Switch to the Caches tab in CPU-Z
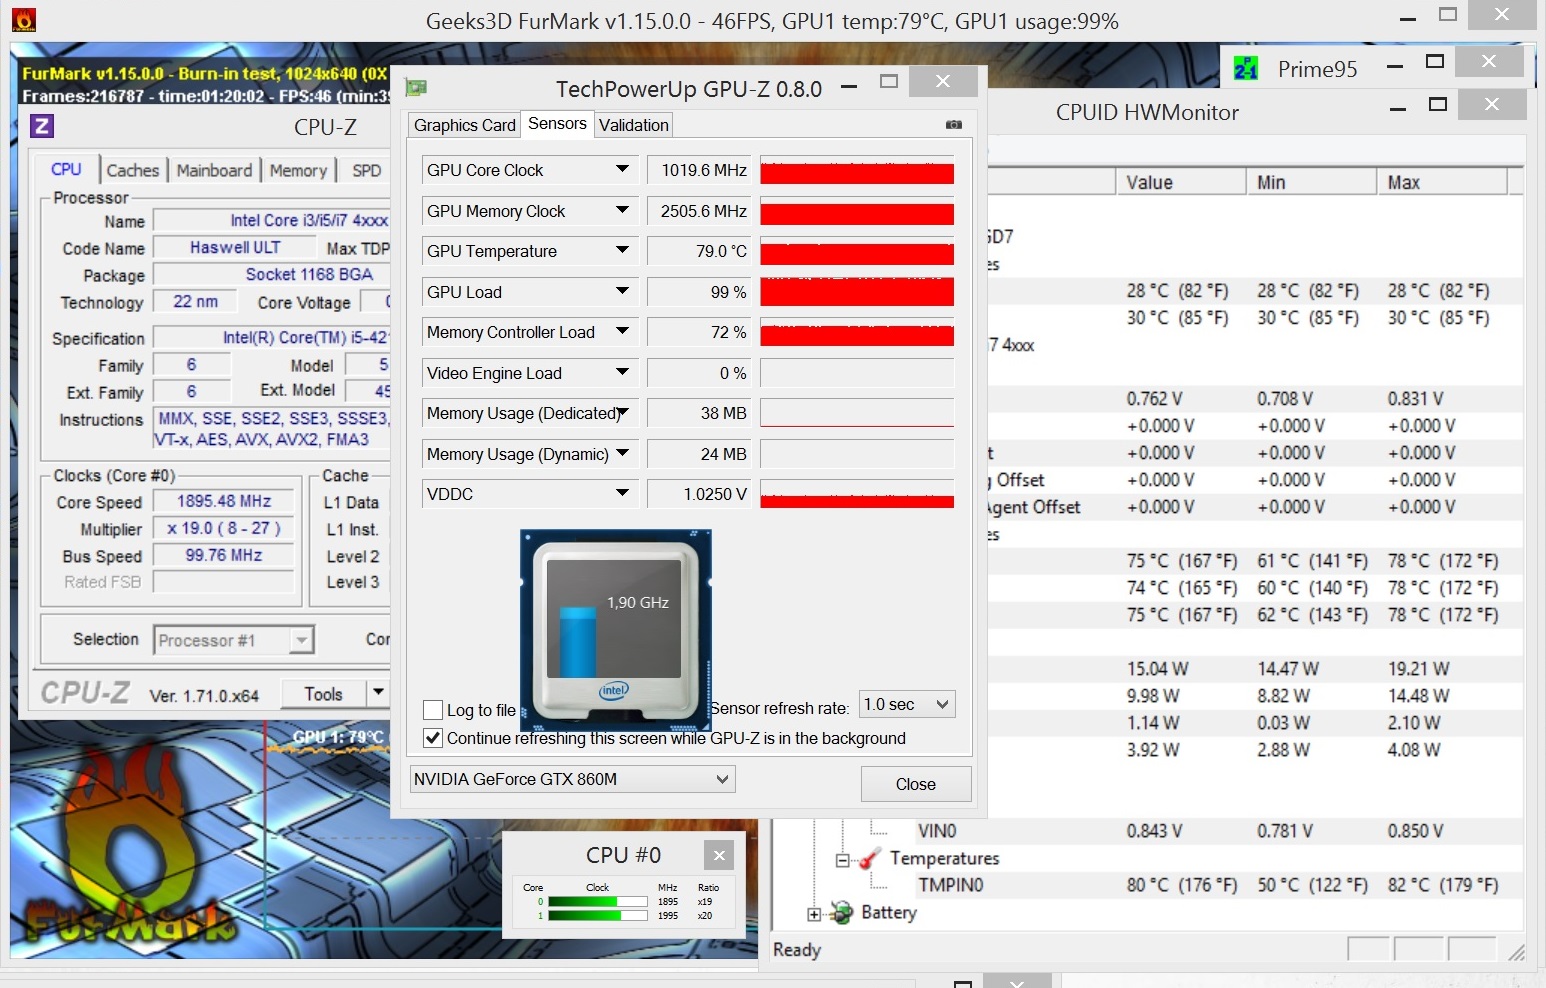 (133, 171)
